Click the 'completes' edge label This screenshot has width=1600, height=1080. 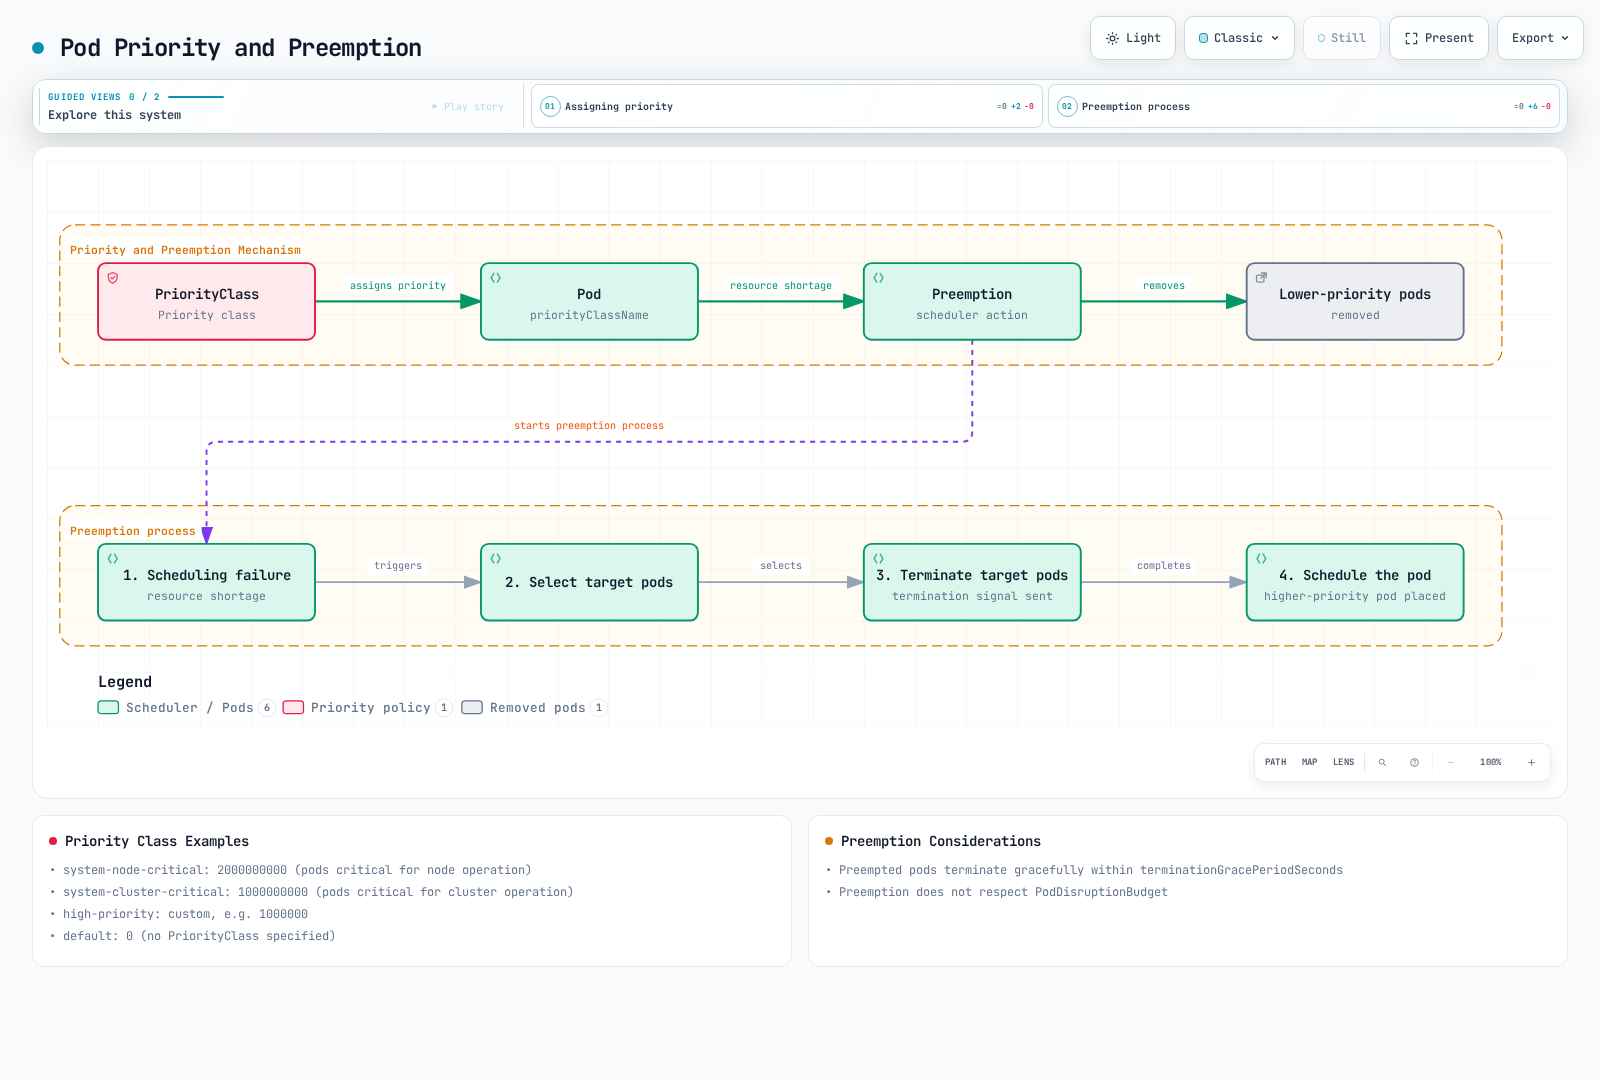[x=1164, y=566]
